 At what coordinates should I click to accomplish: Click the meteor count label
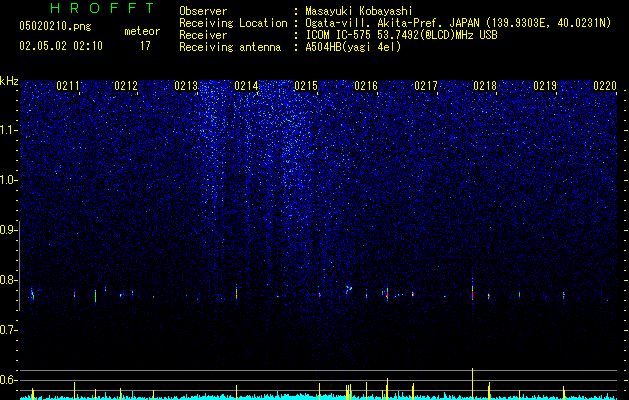tap(142, 31)
